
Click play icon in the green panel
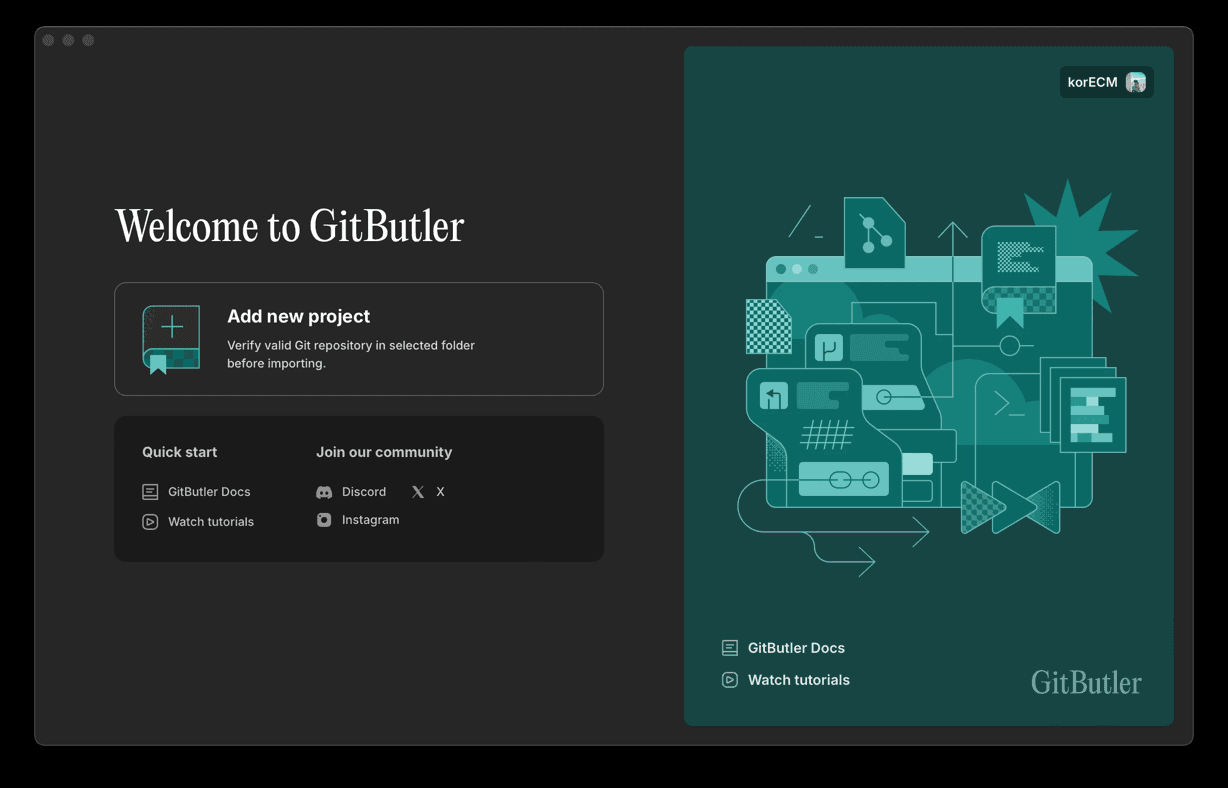[730, 680]
